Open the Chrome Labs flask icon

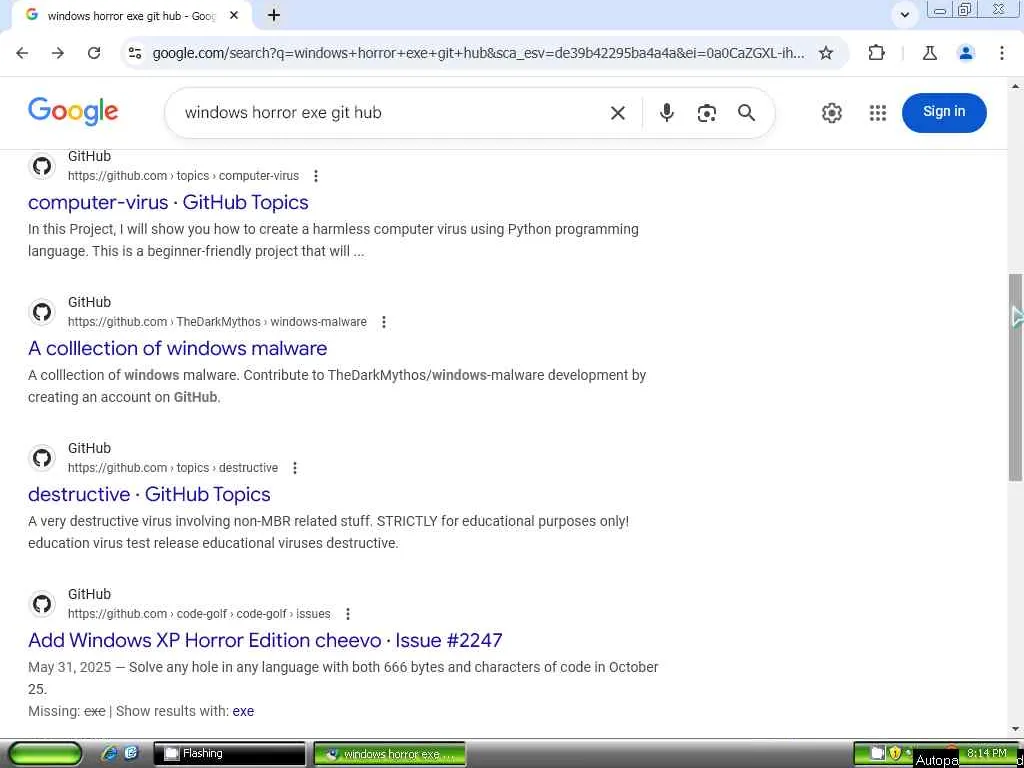(929, 53)
